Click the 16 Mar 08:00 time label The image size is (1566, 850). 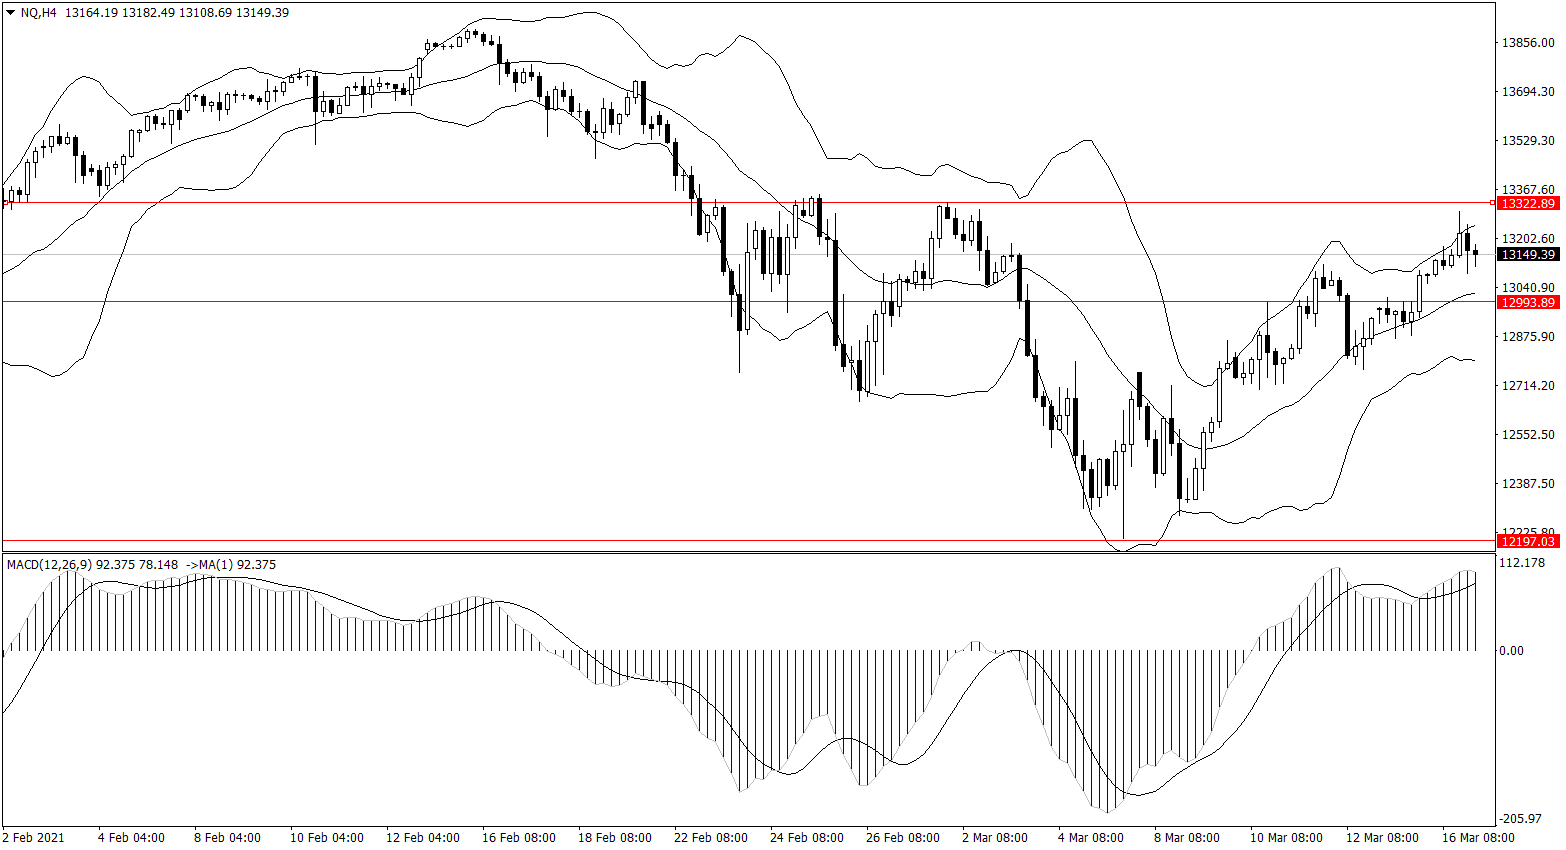[x=1477, y=838]
